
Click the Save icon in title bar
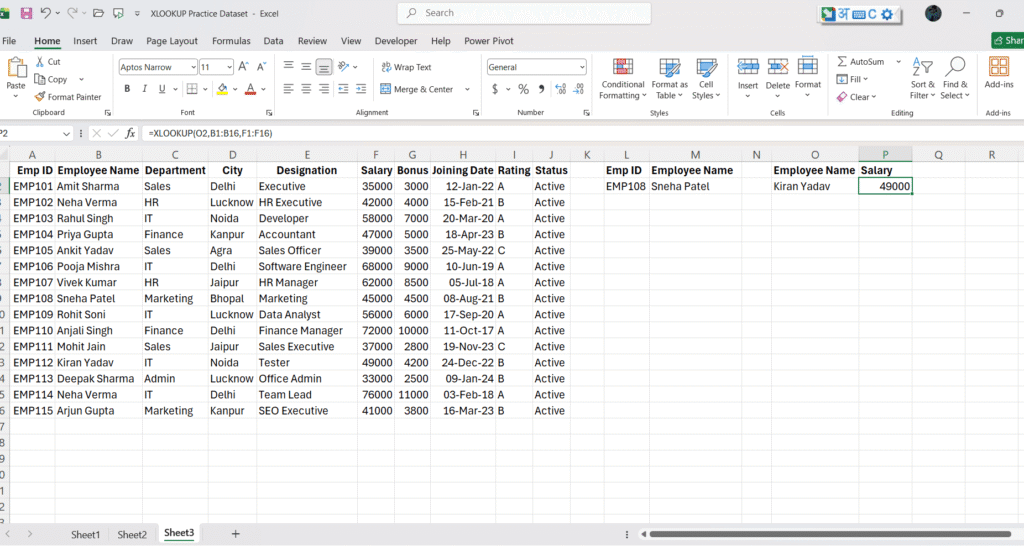(26, 13)
